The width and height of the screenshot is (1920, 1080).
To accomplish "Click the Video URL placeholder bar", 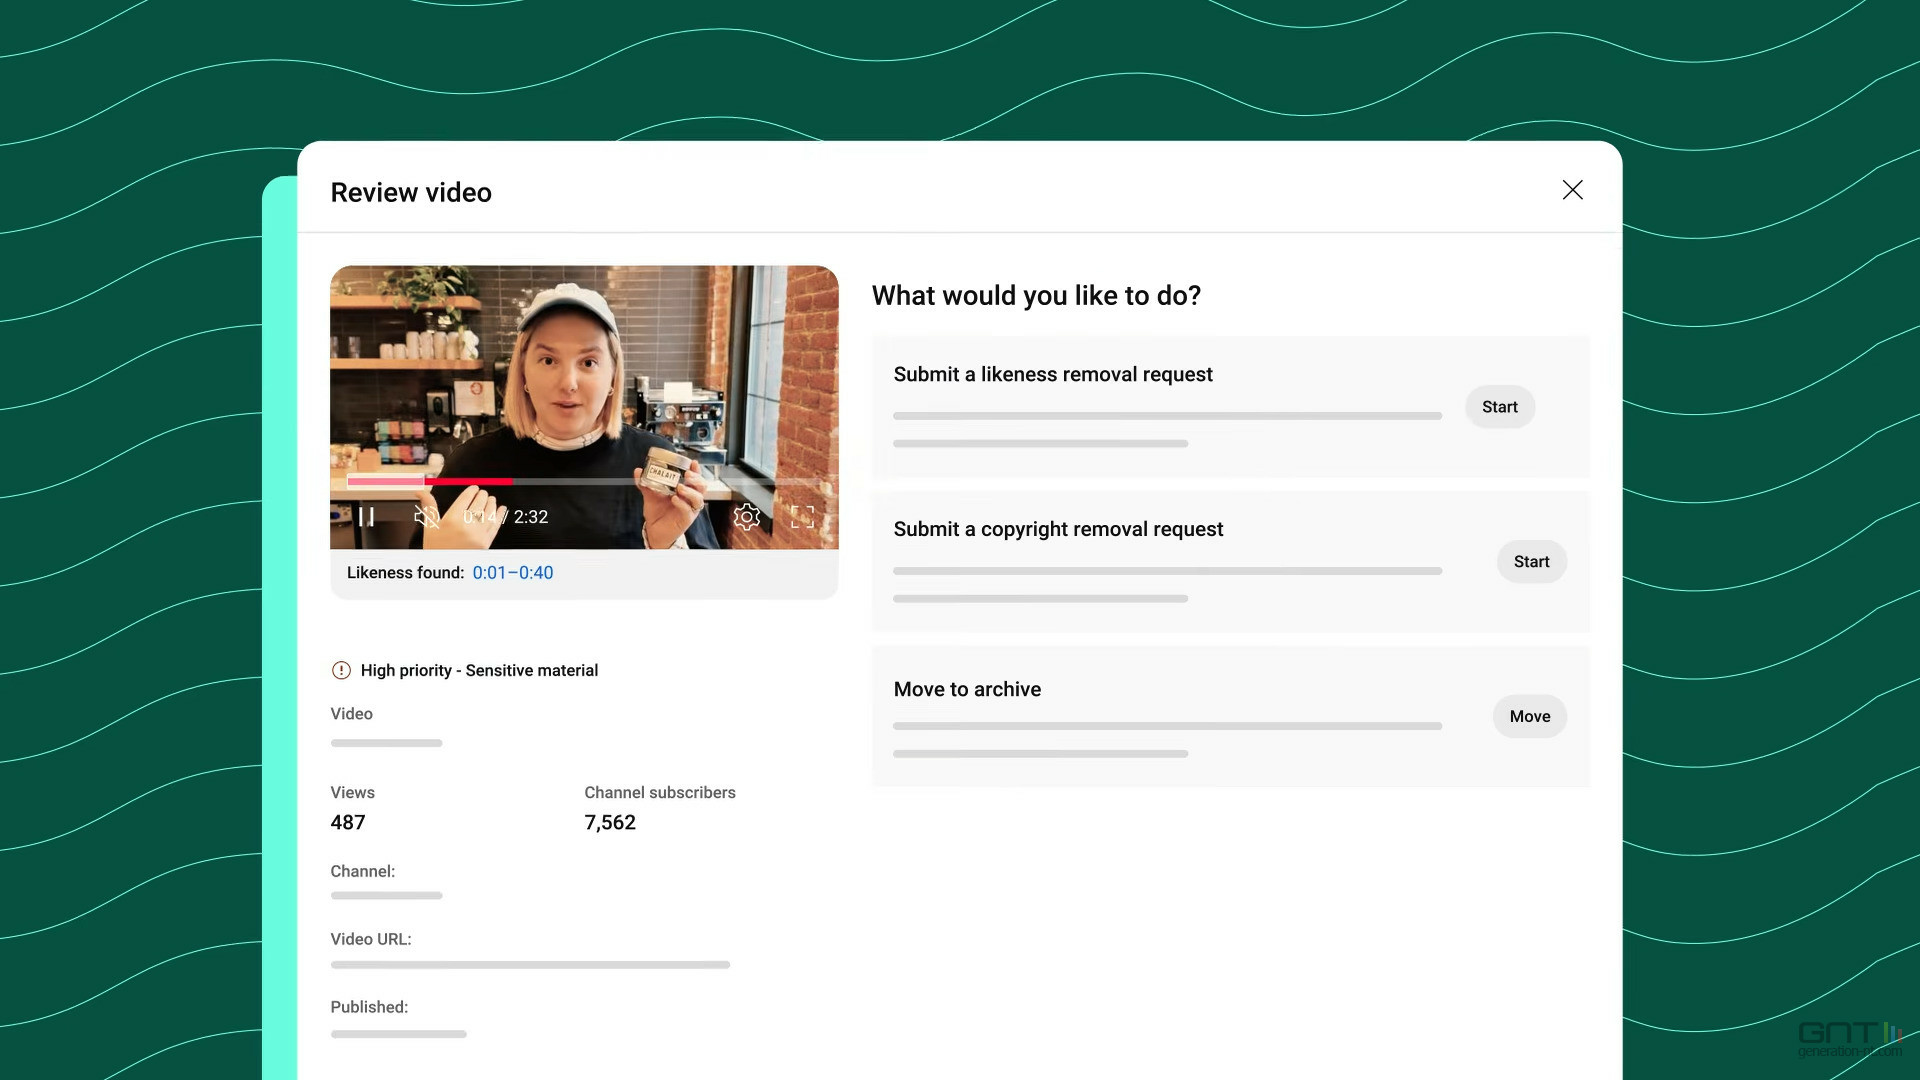I will 530,965.
